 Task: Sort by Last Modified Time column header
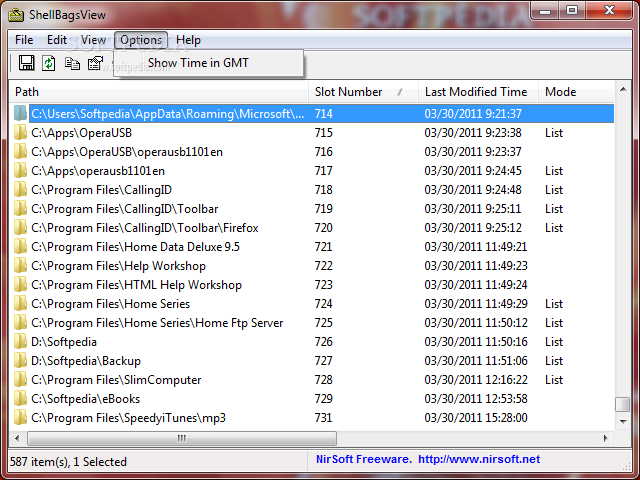(478, 92)
